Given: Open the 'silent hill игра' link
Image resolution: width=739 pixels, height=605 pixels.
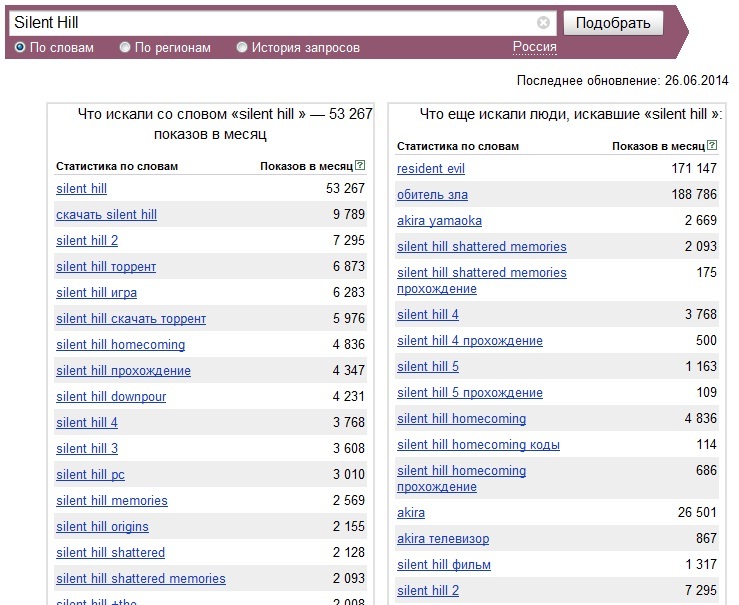Looking at the screenshot, I should coord(97,293).
